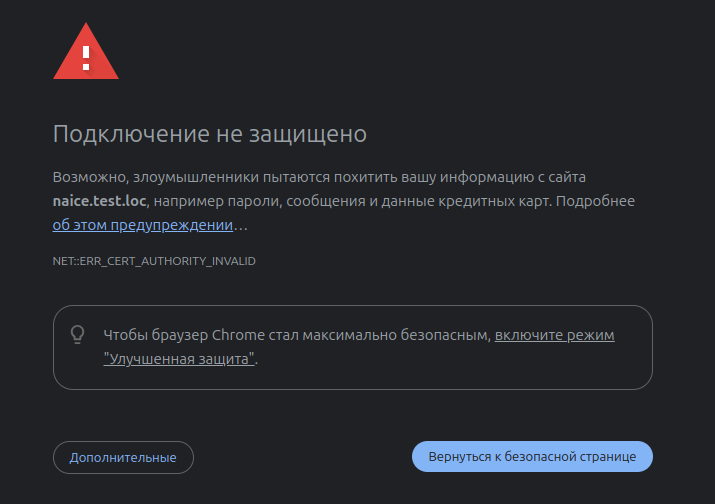The height and width of the screenshot is (504, 715).
Task: Open the Дополнительные advanced options
Action: tap(123, 457)
